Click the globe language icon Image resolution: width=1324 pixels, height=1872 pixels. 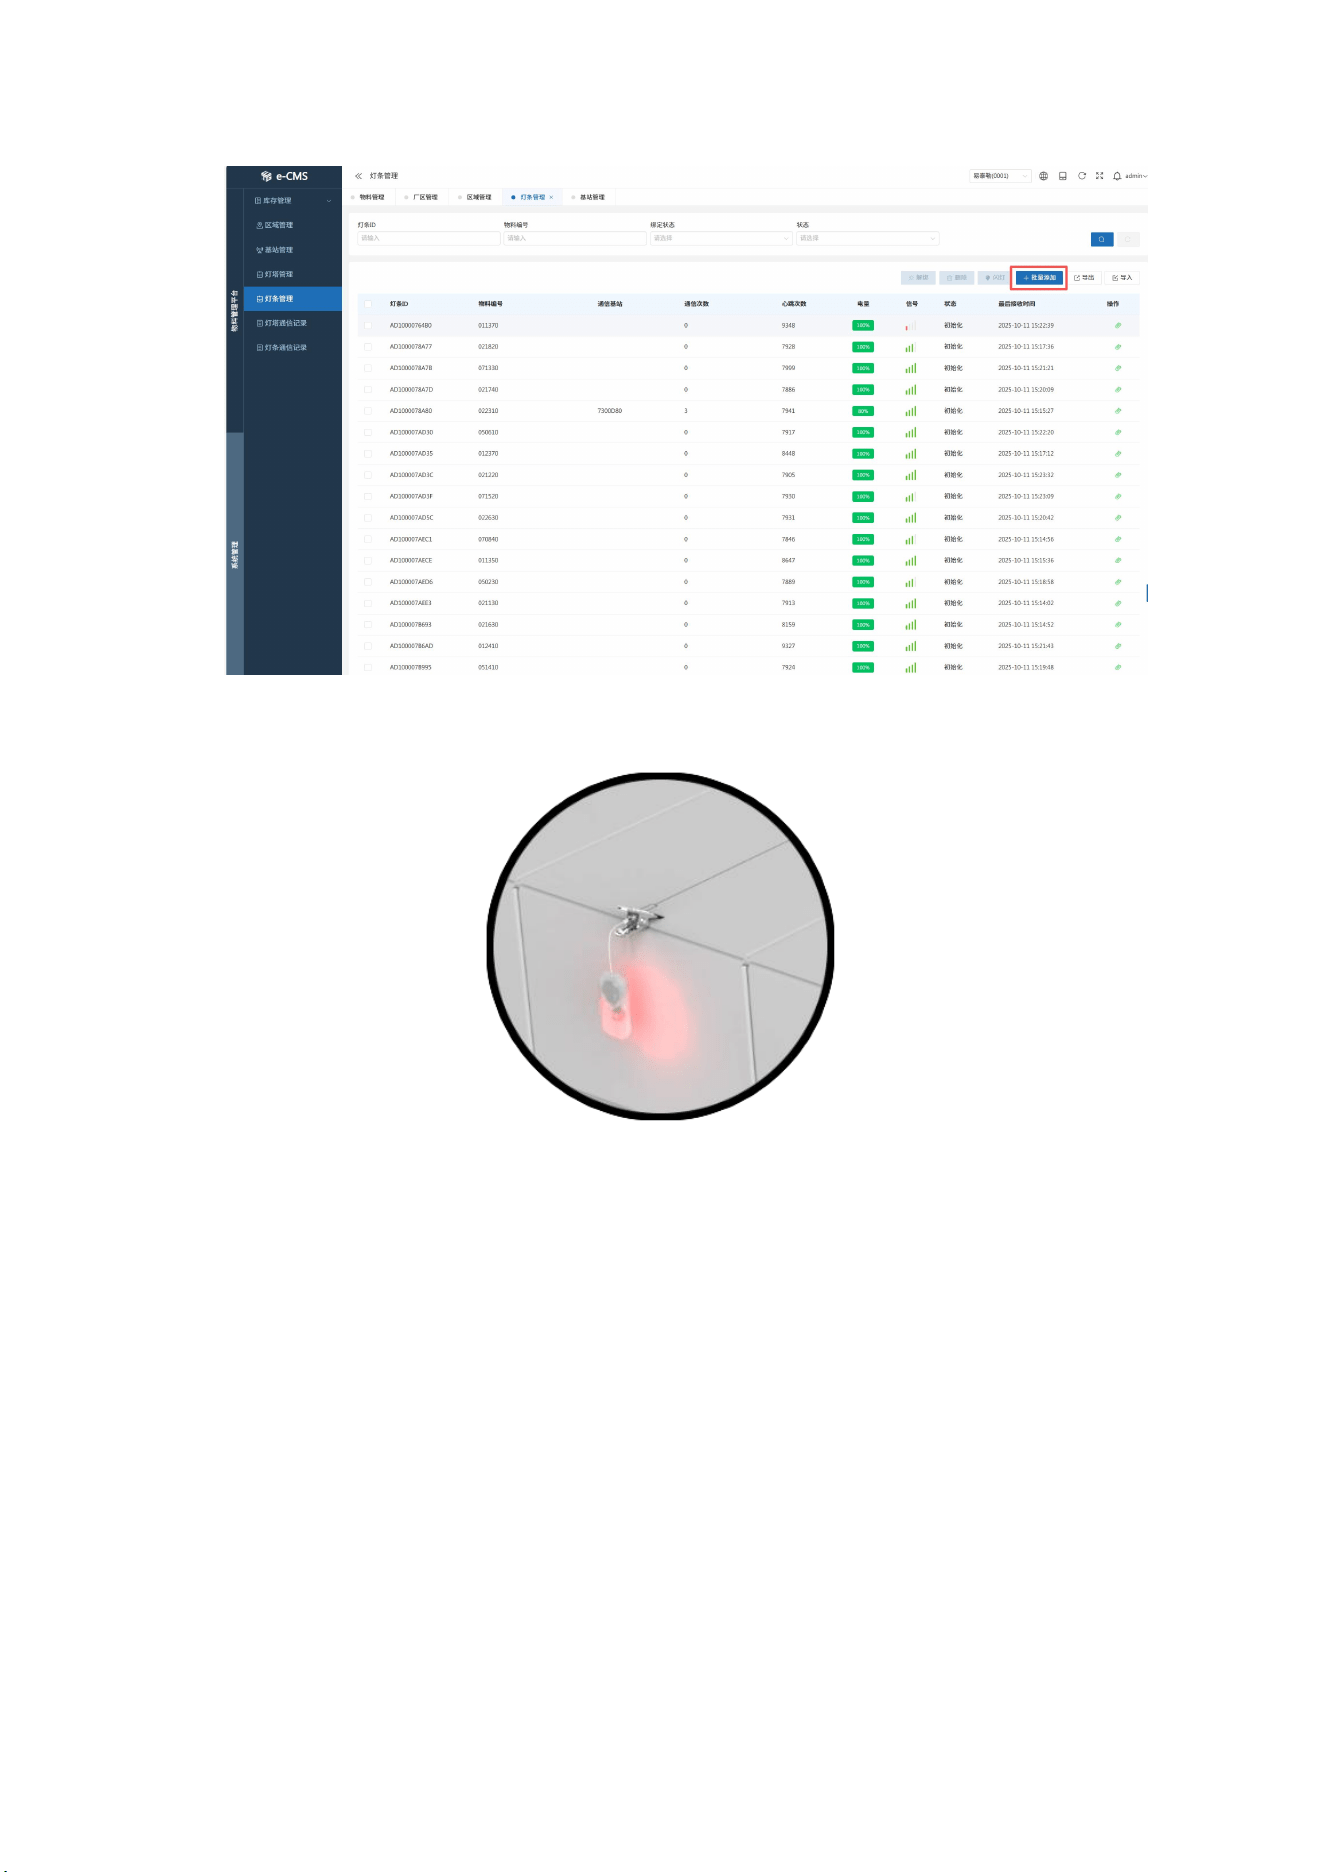[x=1043, y=176]
